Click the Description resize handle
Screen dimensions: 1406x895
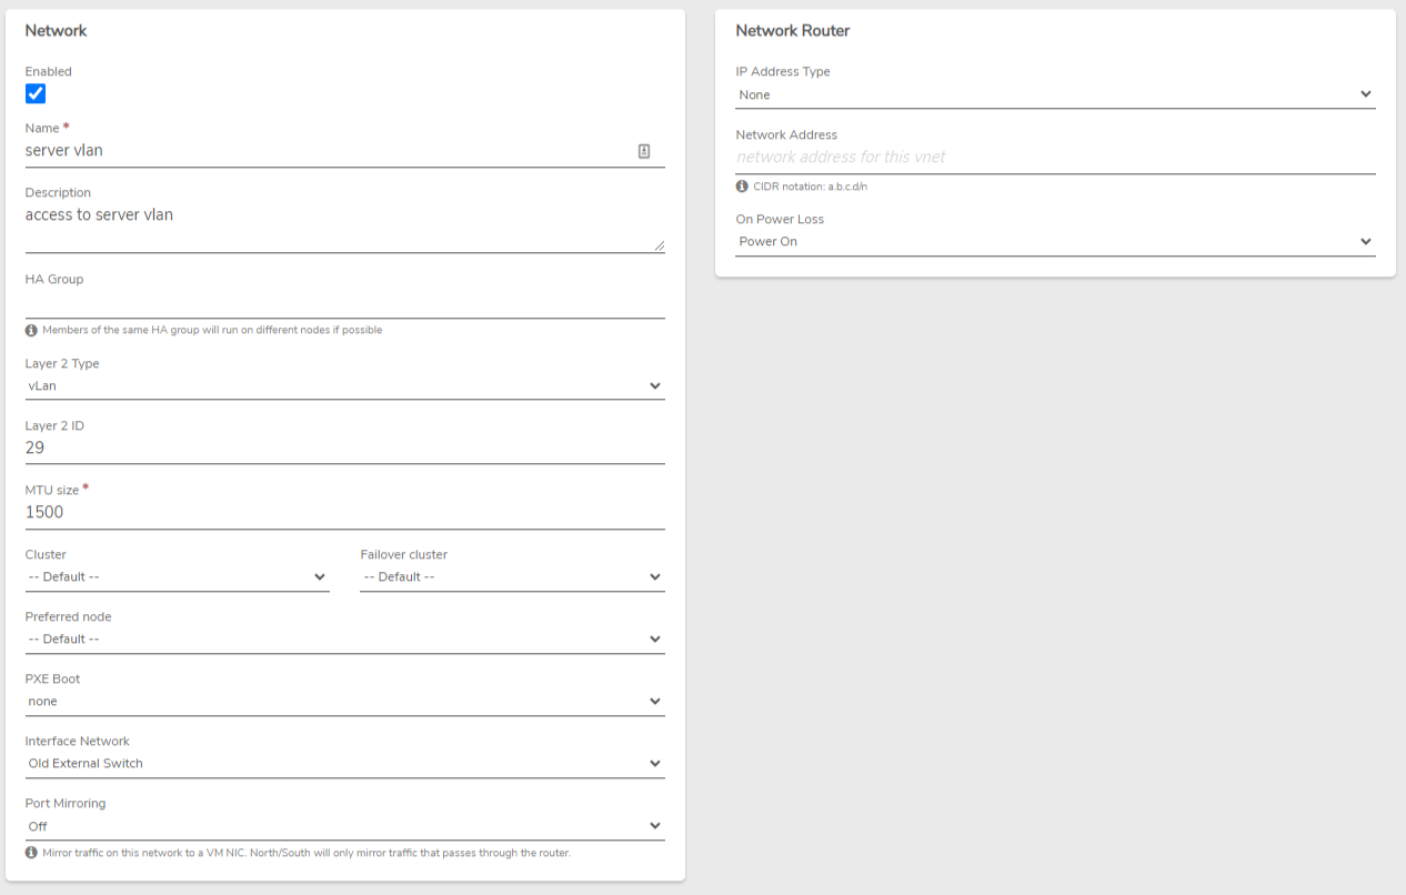click(659, 246)
